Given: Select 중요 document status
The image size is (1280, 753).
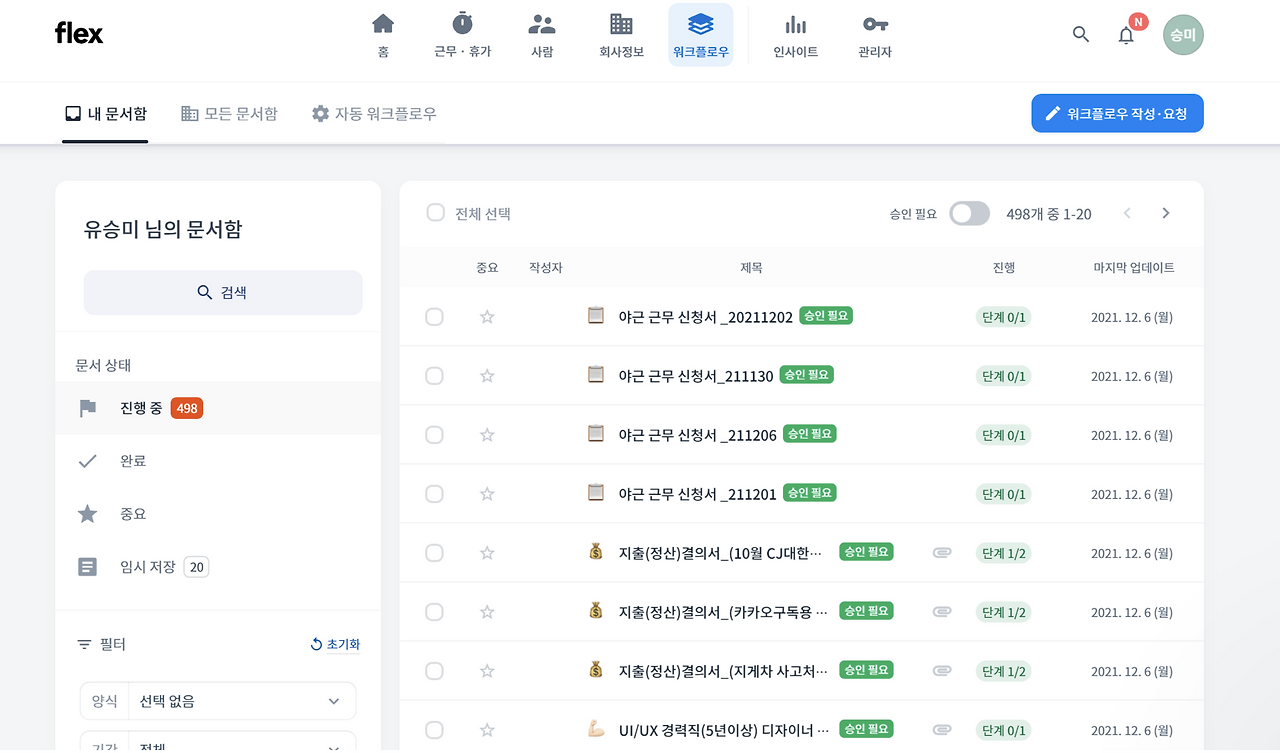Looking at the screenshot, I should coord(218,514).
